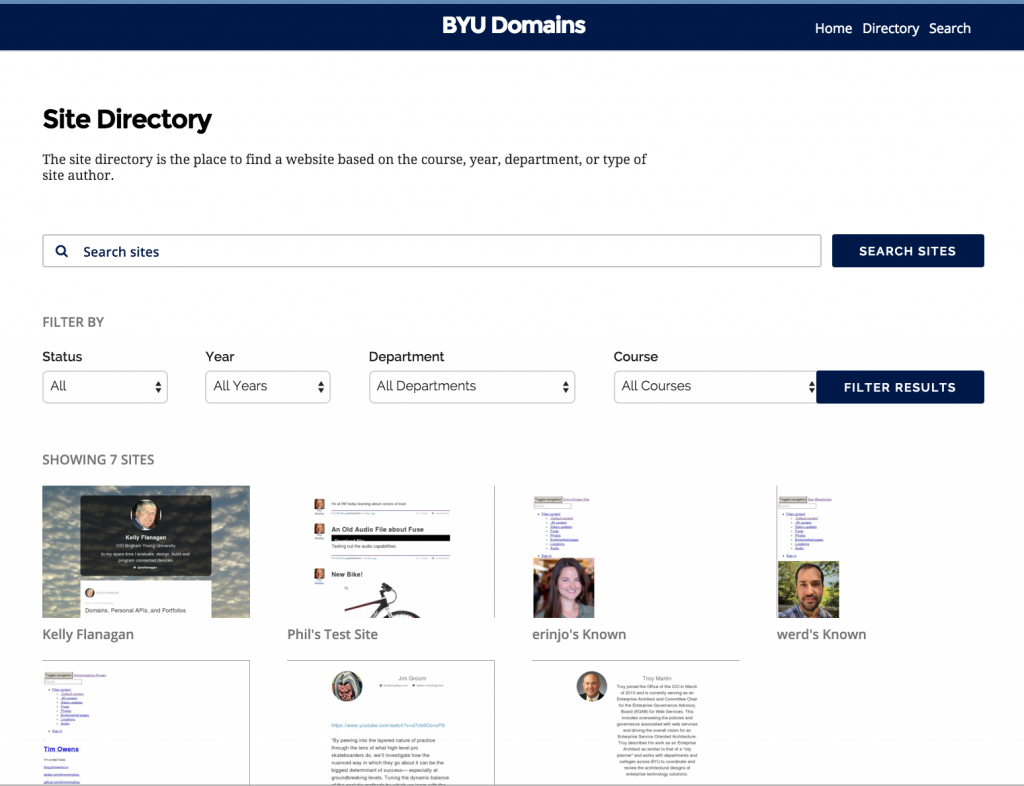Click the Year label
The height and width of the screenshot is (786, 1024).
tap(219, 356)
